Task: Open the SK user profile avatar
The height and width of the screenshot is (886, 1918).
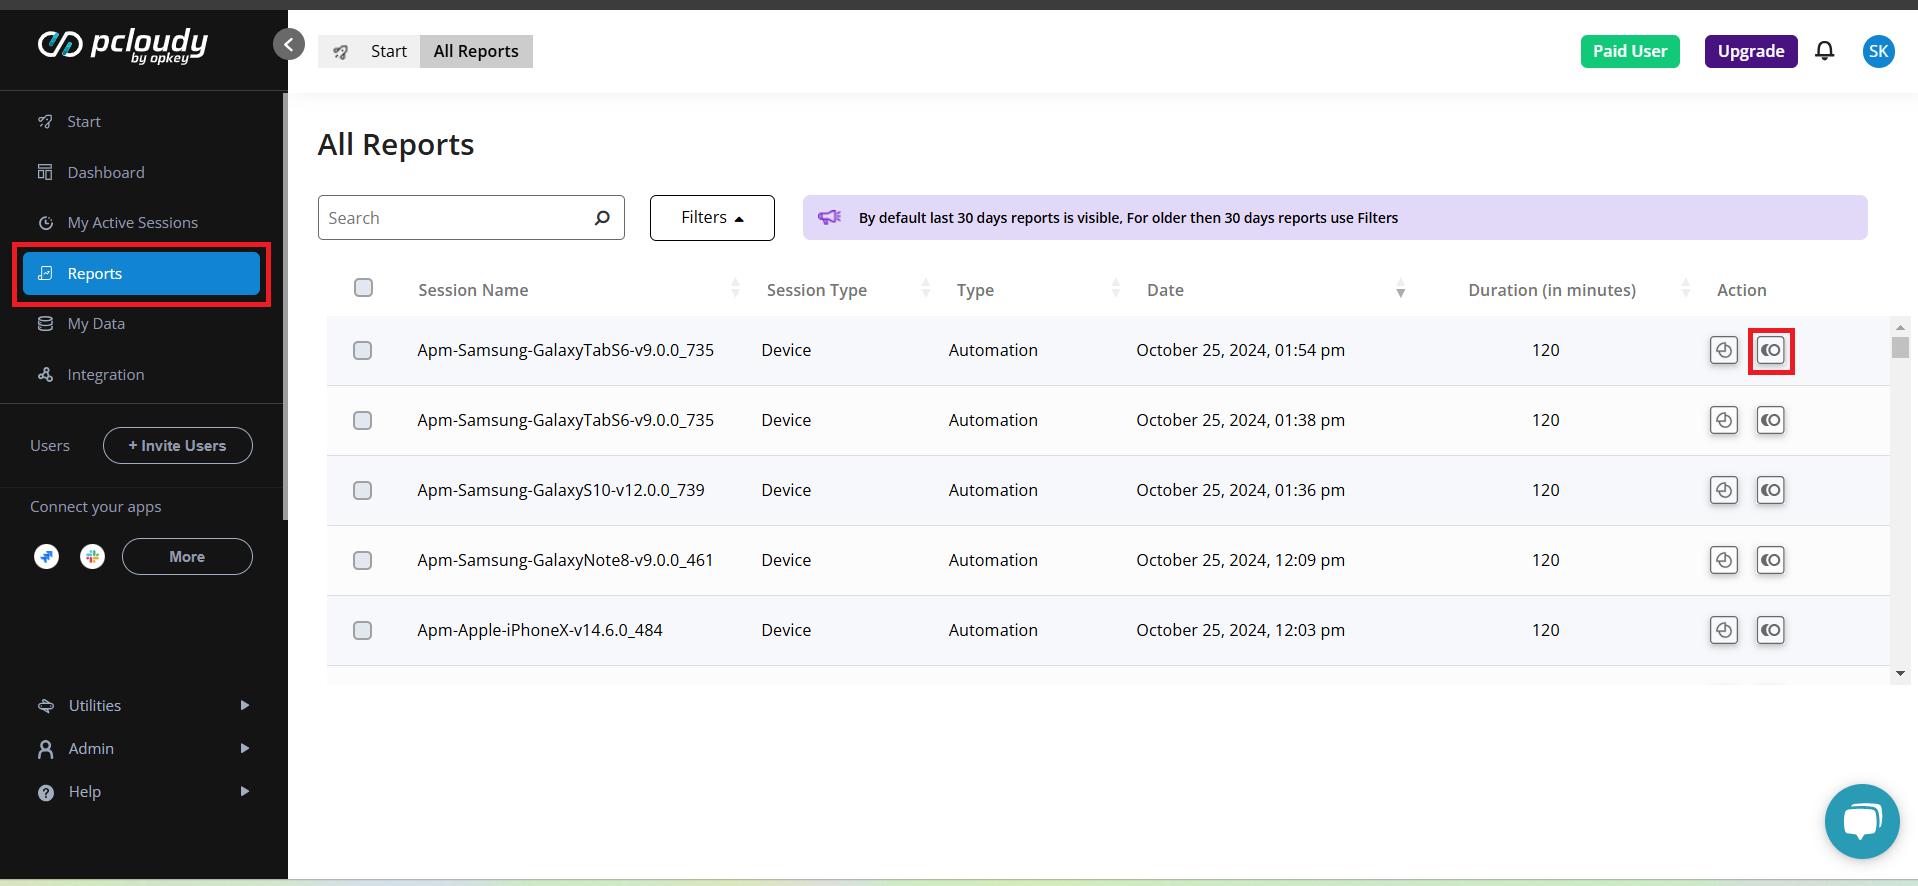Action: (x=1878, y=51)
